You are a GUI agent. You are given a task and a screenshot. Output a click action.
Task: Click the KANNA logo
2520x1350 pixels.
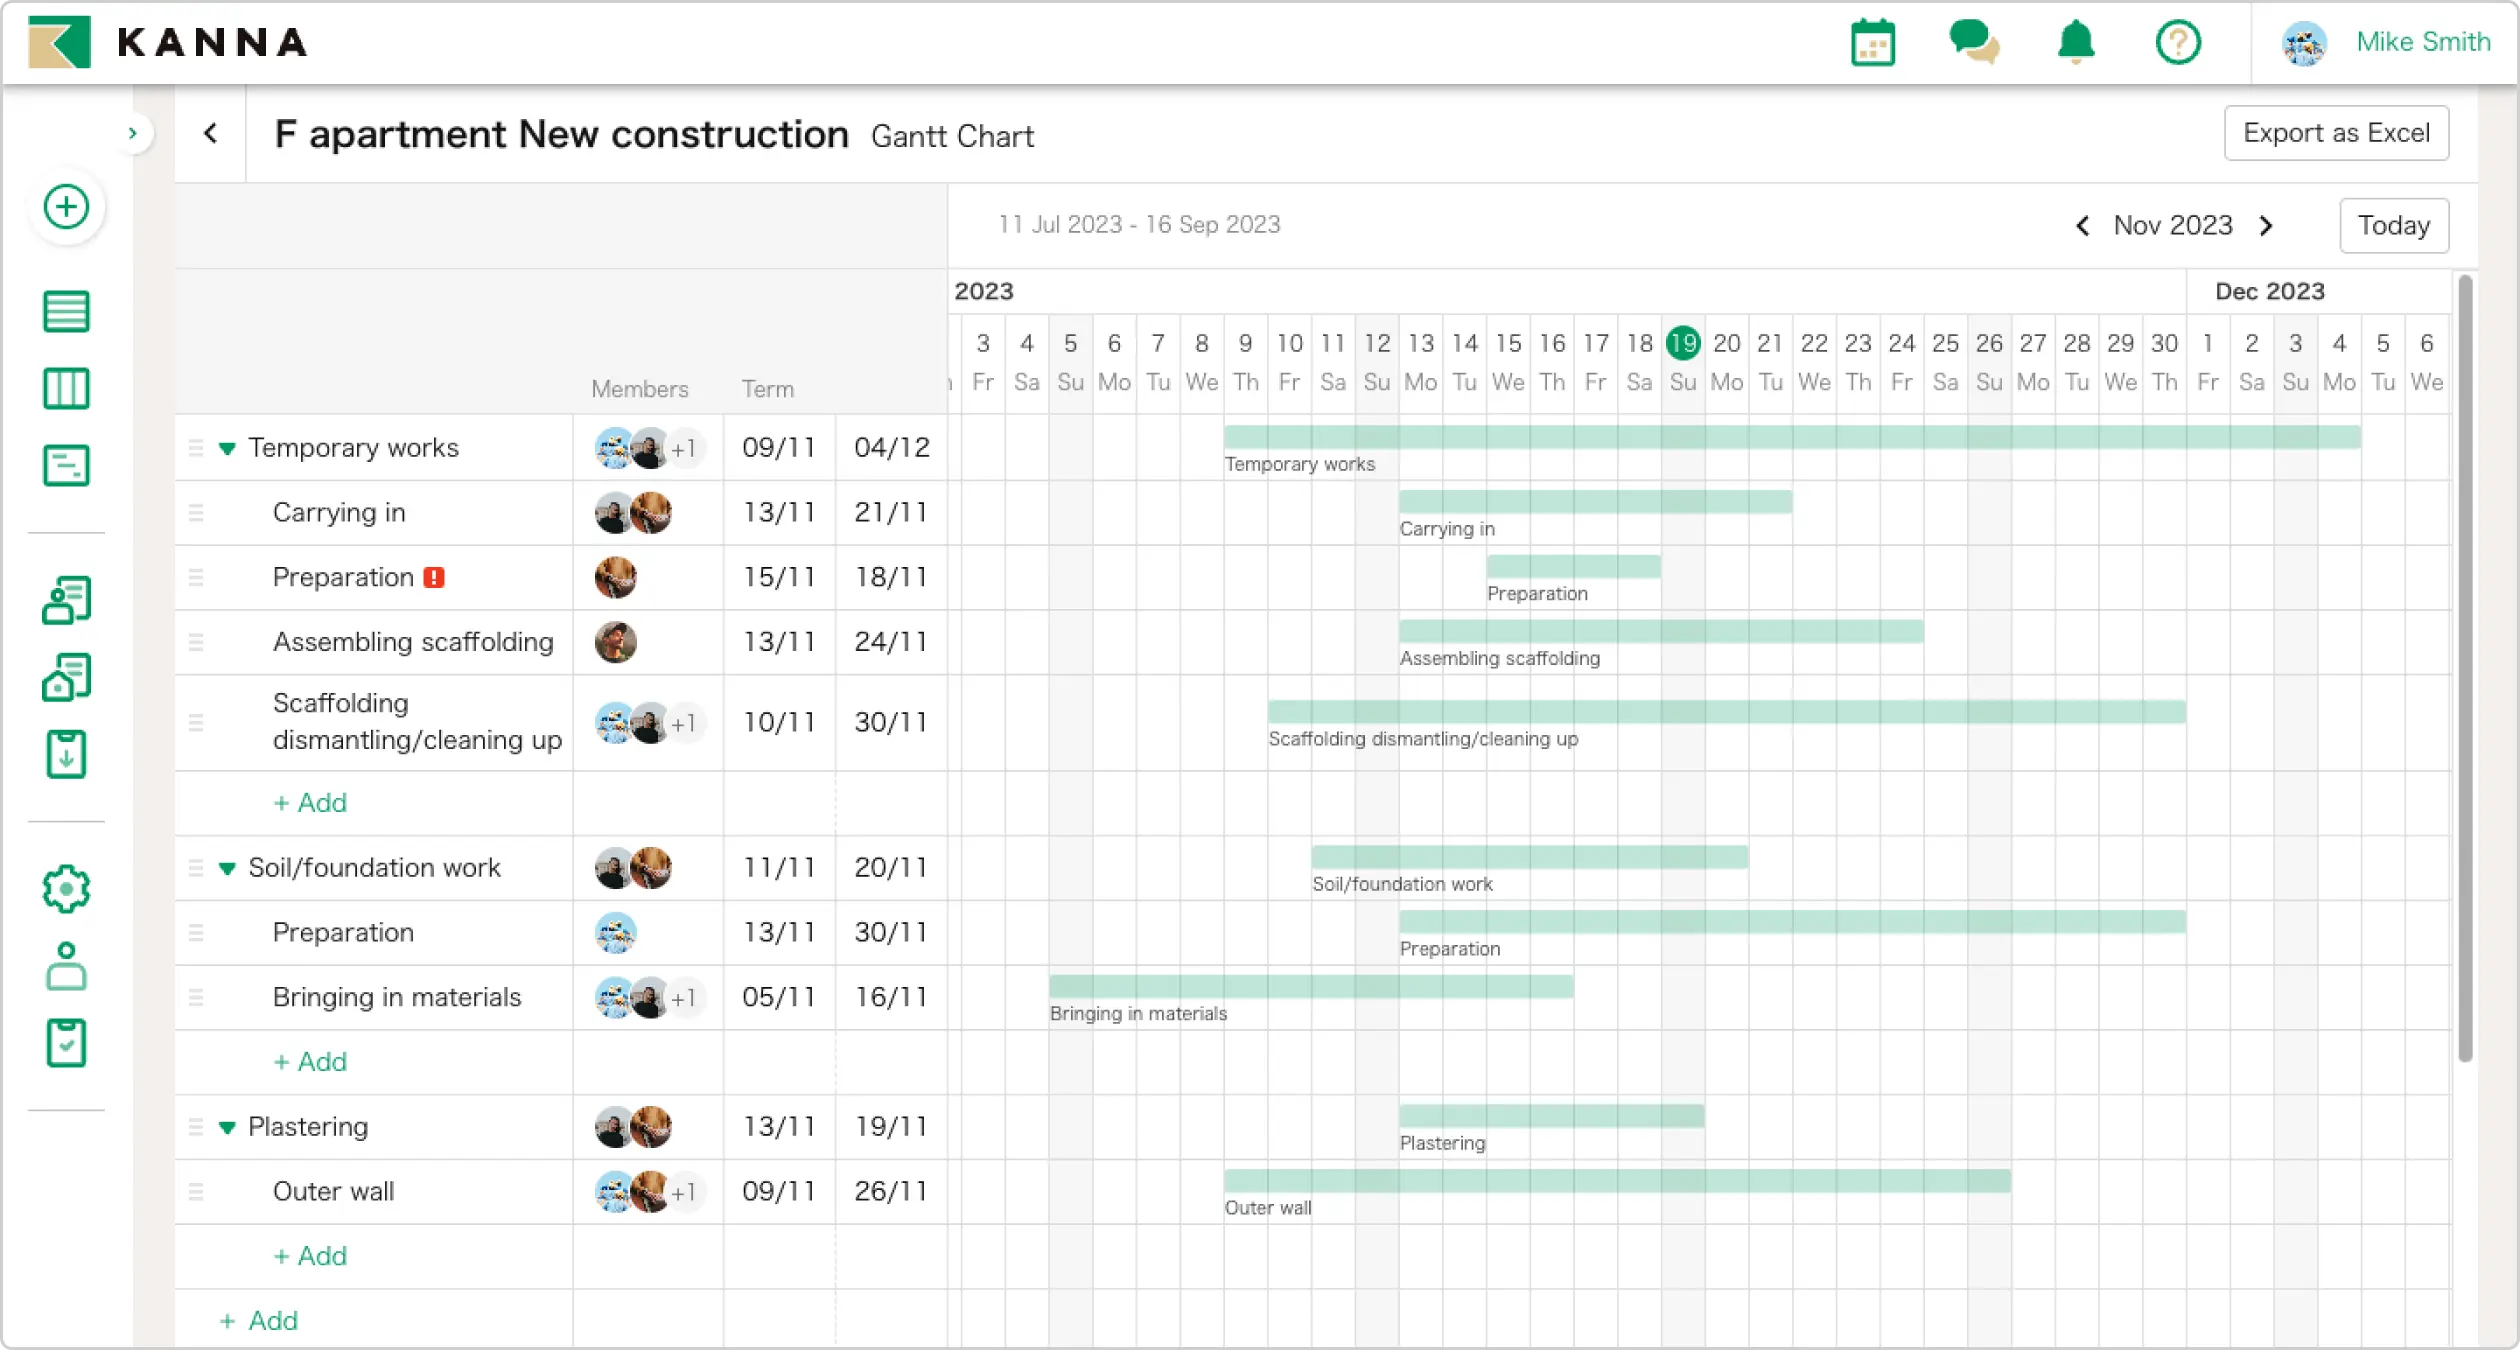[167, 42]
